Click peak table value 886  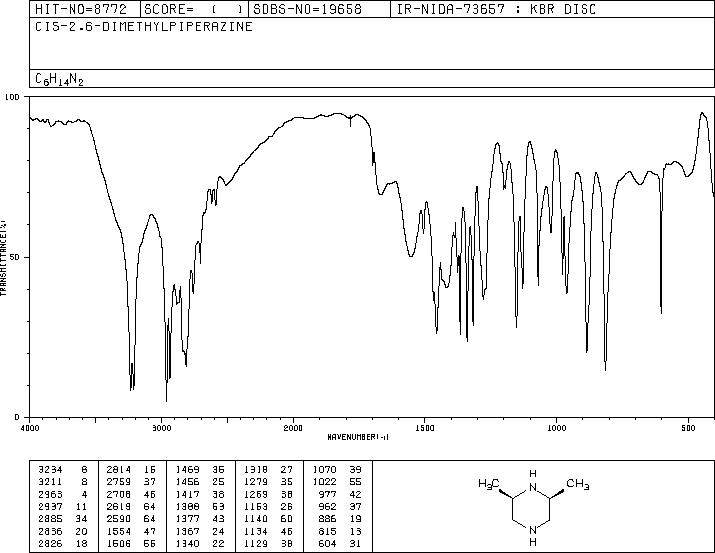(328, 519)
